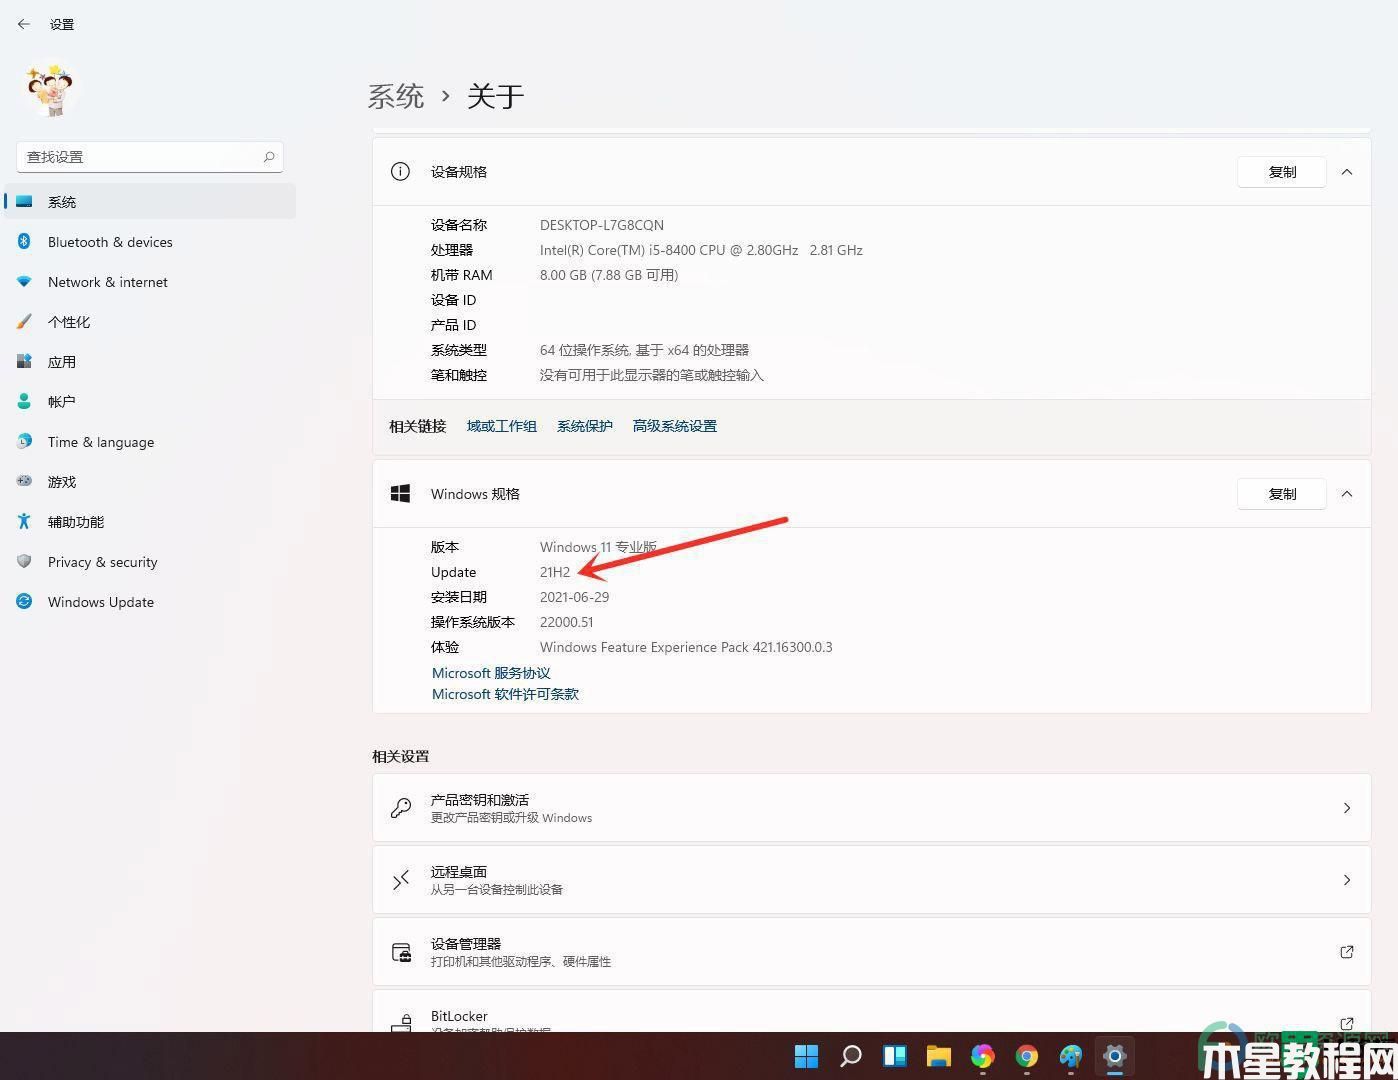Open 应用 settings
The height and width of the screenshot is (1080, 1398).
coord(150,362)
